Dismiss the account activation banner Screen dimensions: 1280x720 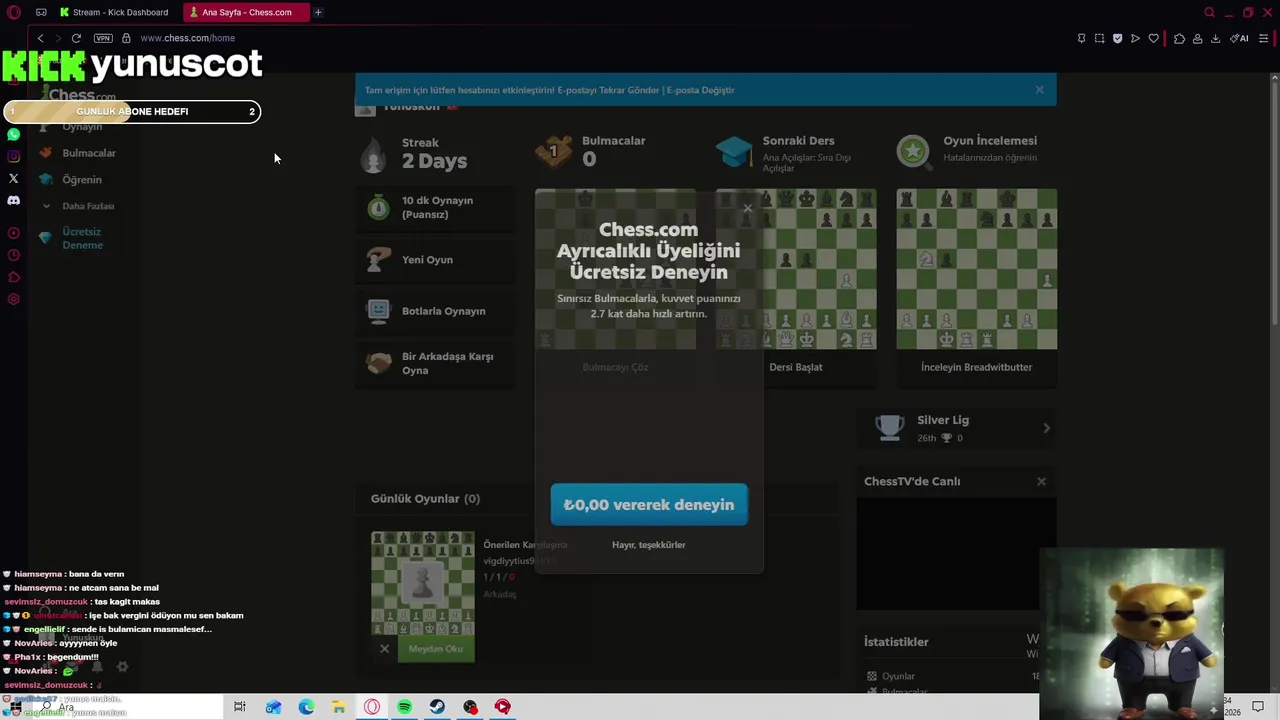coord(1039,90)
